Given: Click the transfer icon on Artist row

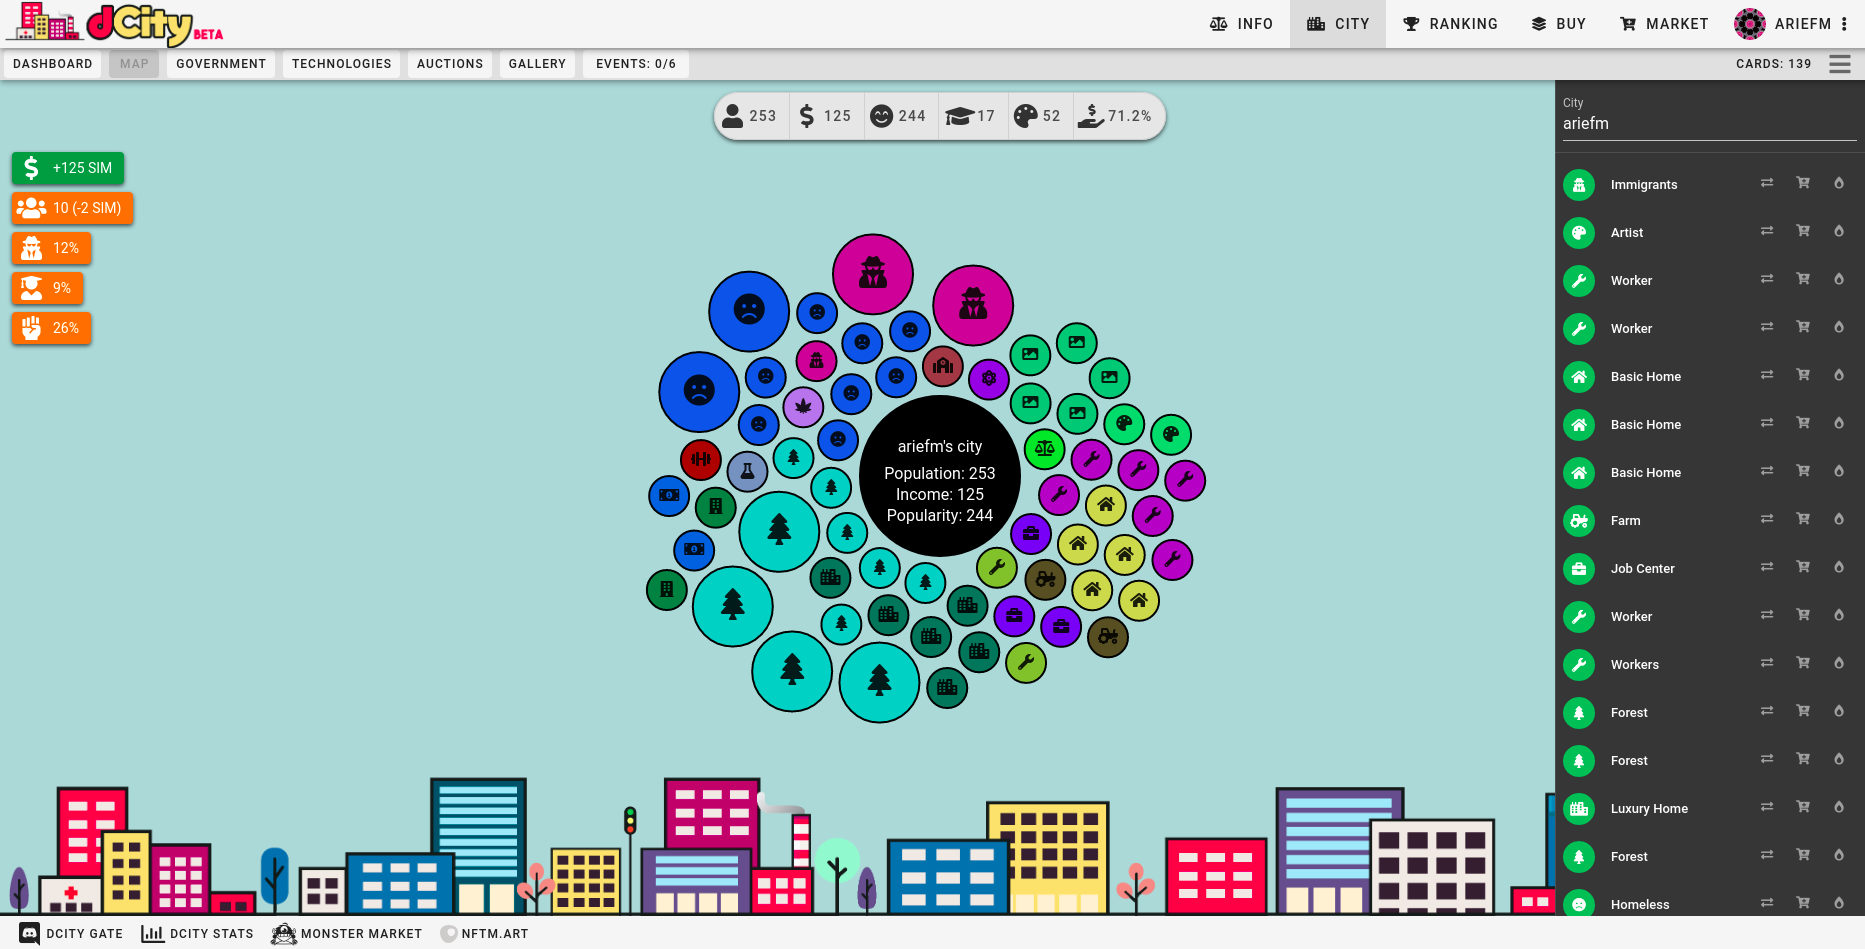Looking at the screenshot, I should 1767,231.
